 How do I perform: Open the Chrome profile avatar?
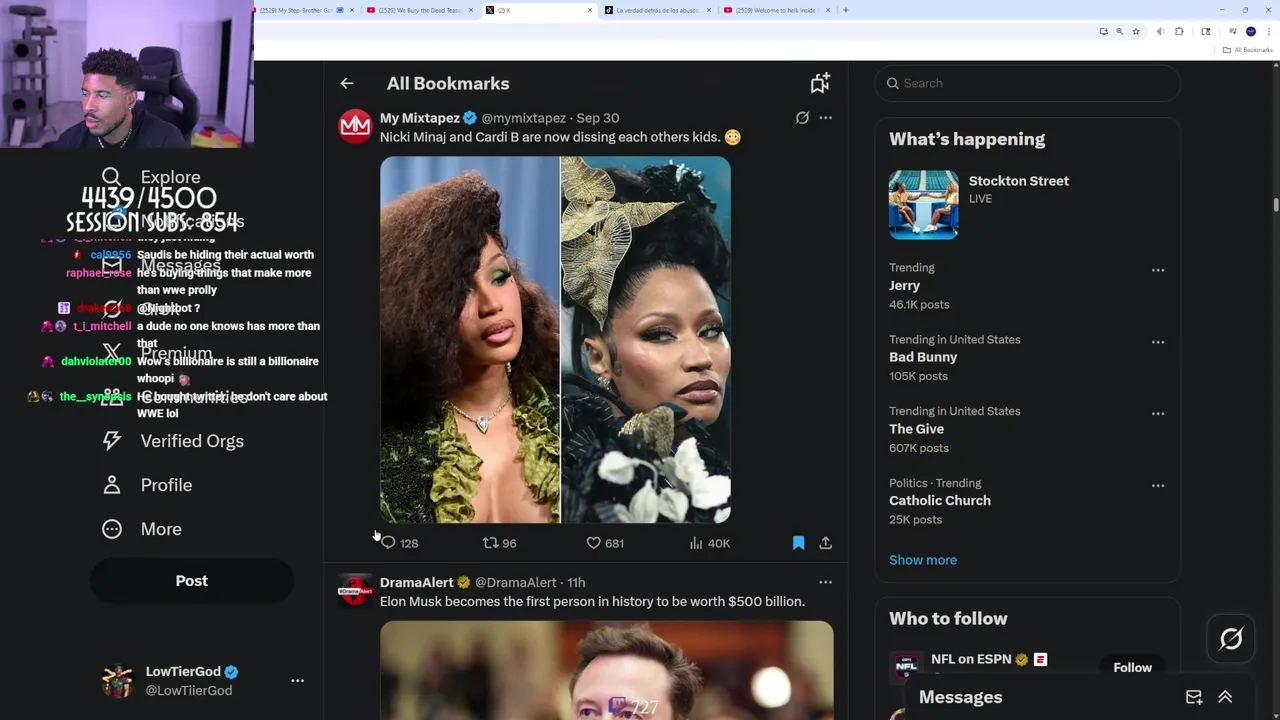pos(1251,32)
